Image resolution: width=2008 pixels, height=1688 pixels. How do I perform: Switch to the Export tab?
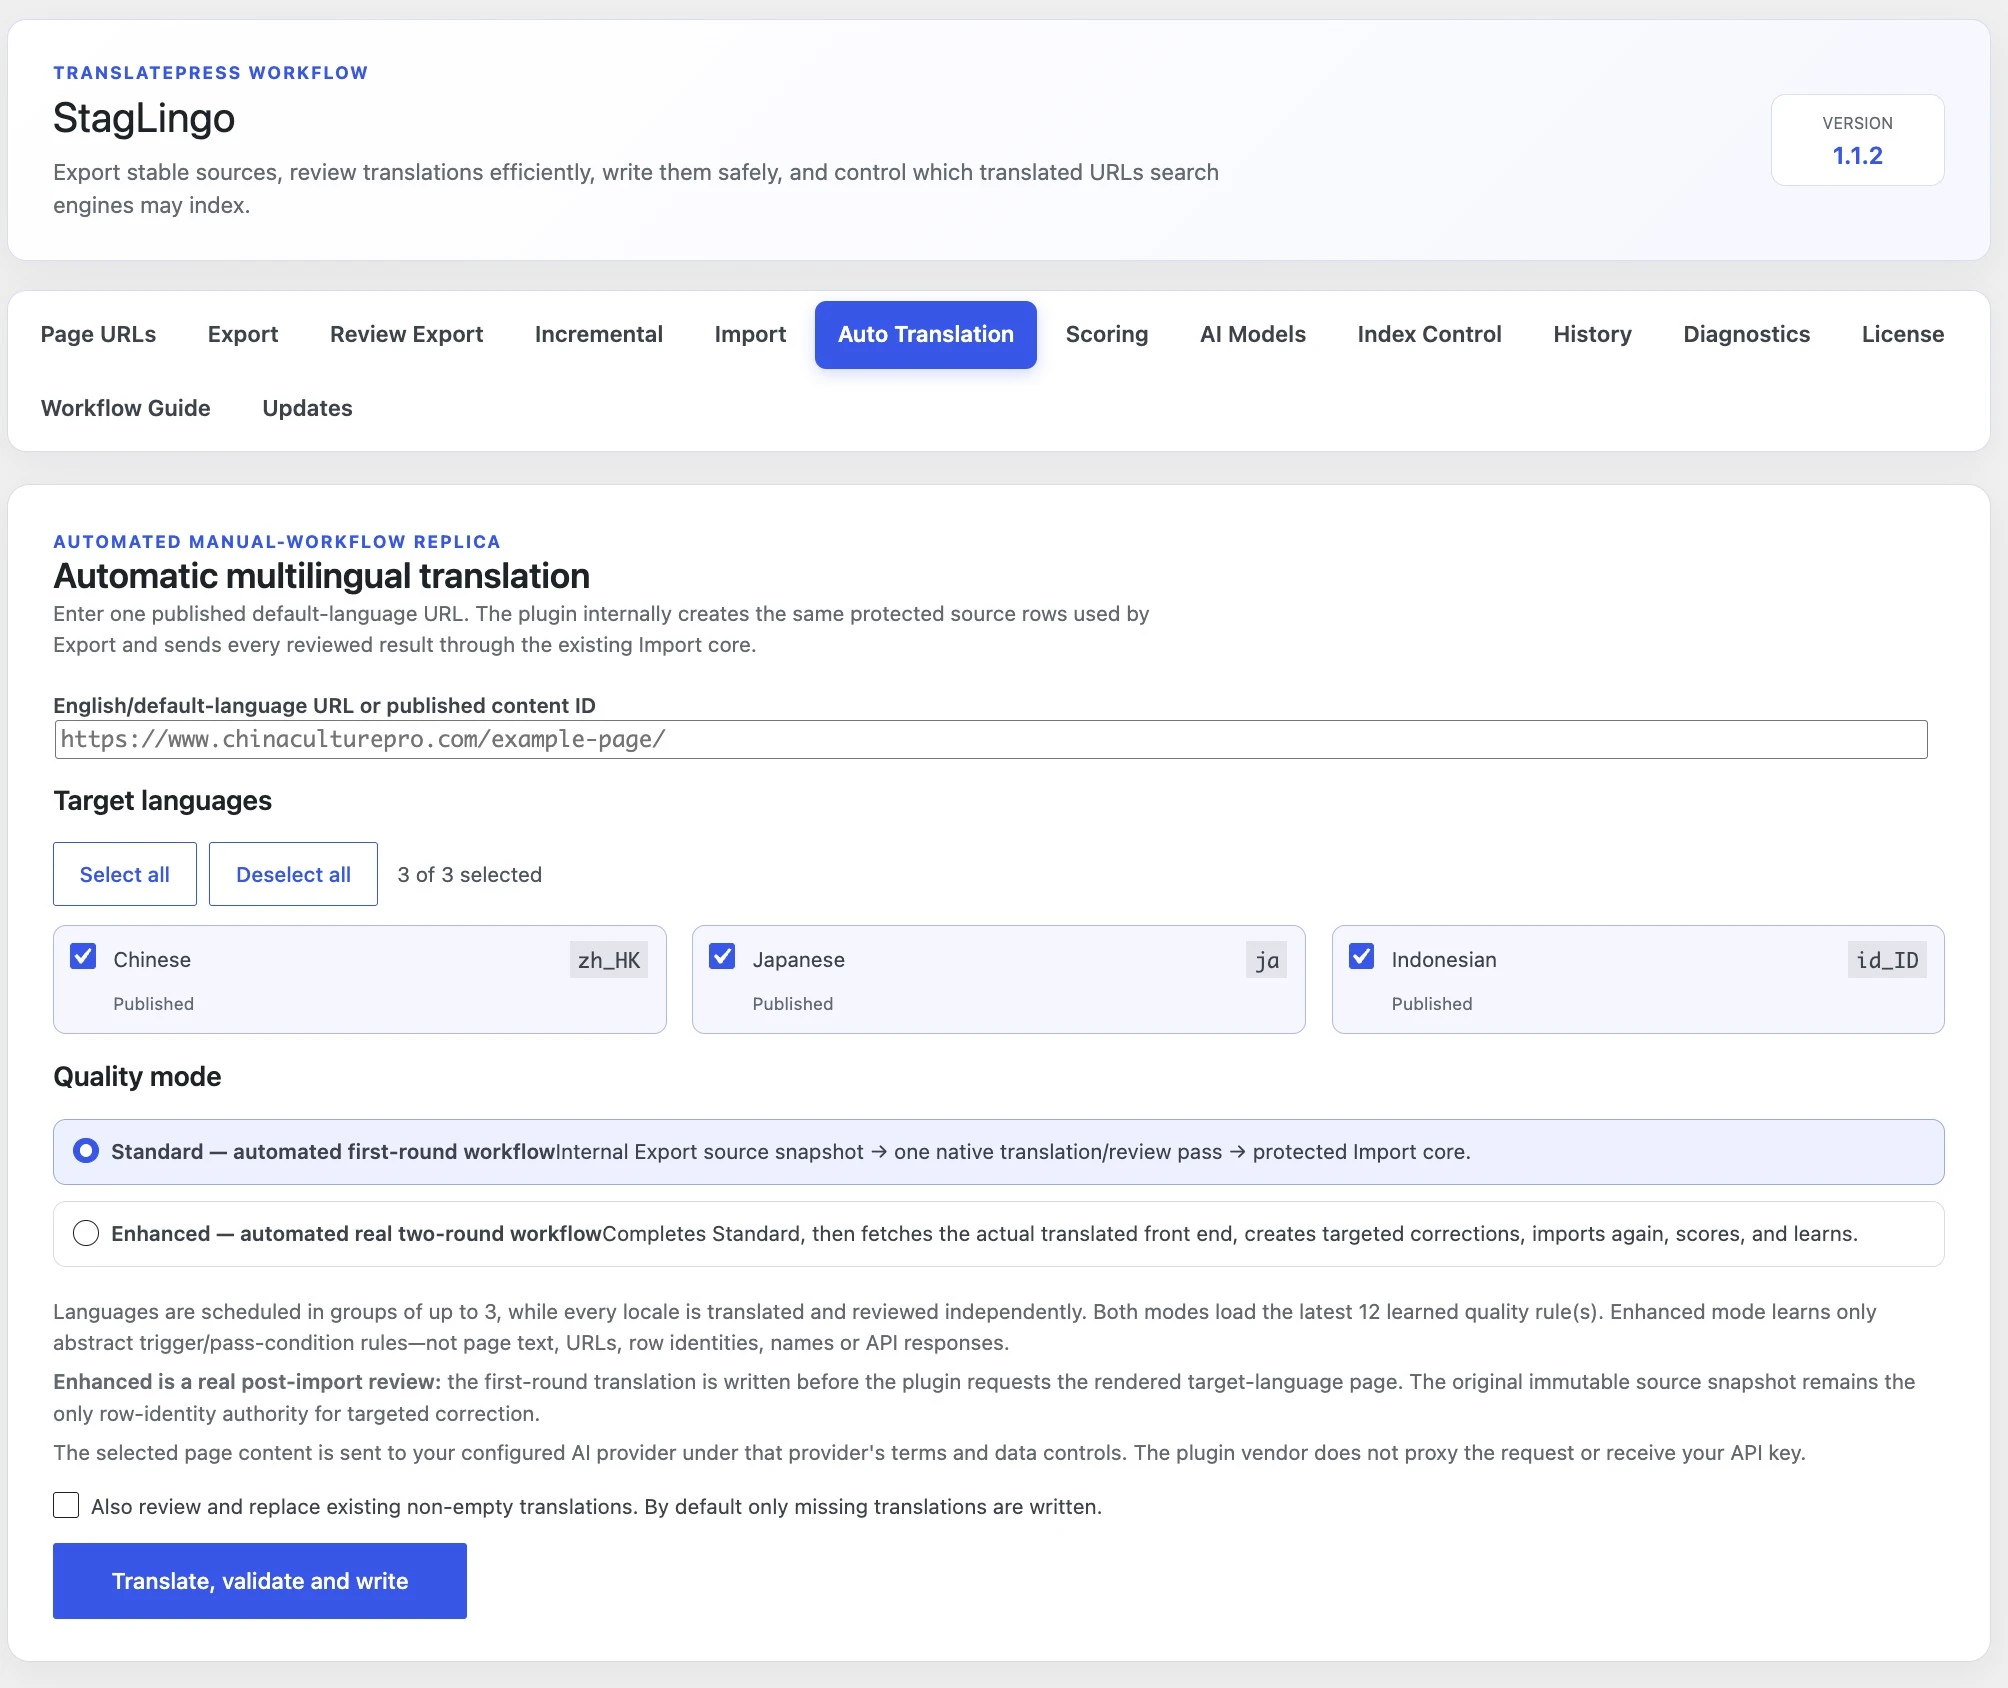(243, 334)
